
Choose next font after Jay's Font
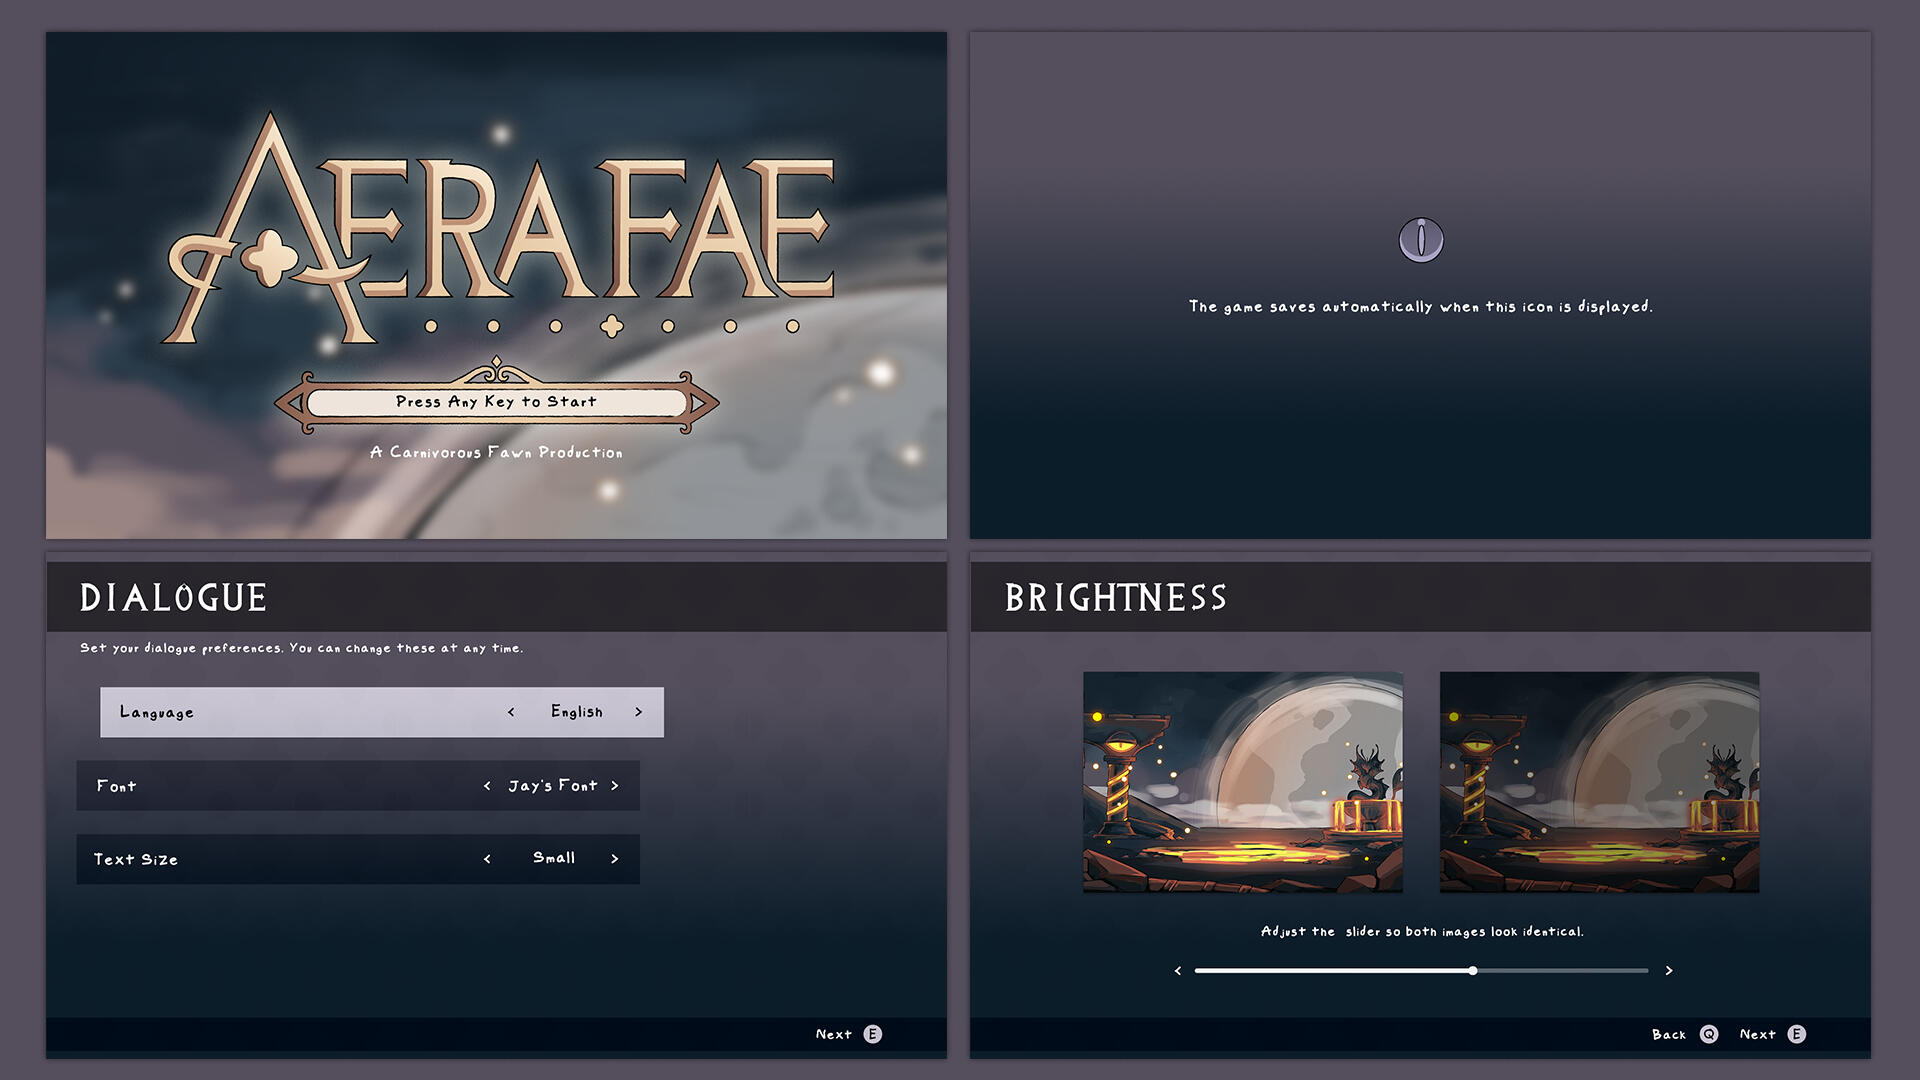pos(614,786)
